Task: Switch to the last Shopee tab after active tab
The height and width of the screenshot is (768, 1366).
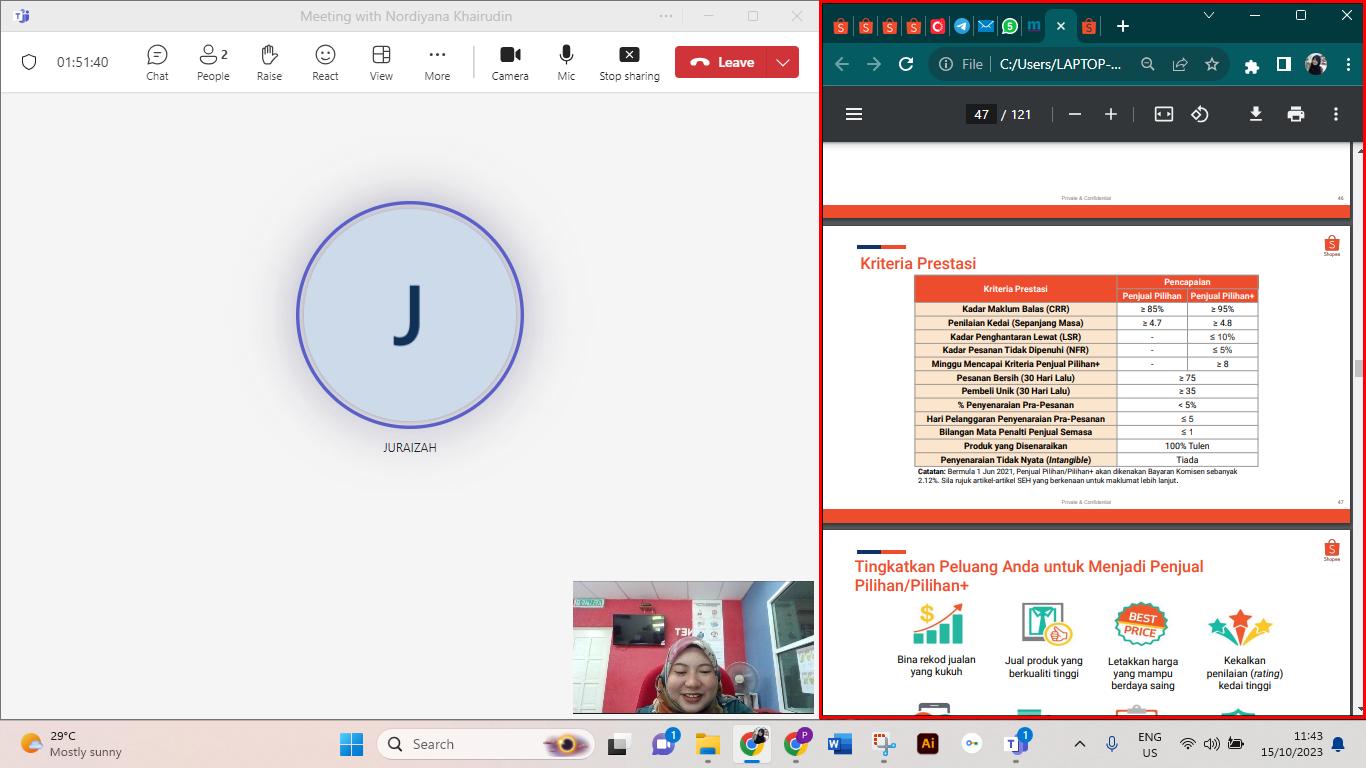Action: (x=1088, y=27)
